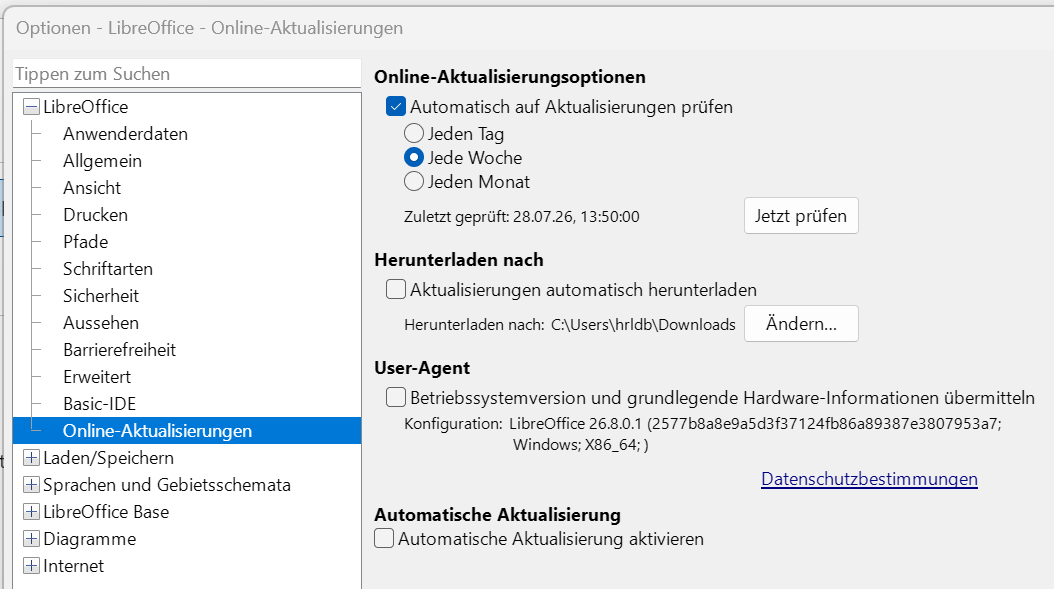Go to the Ansicht options page

[91, 188]
